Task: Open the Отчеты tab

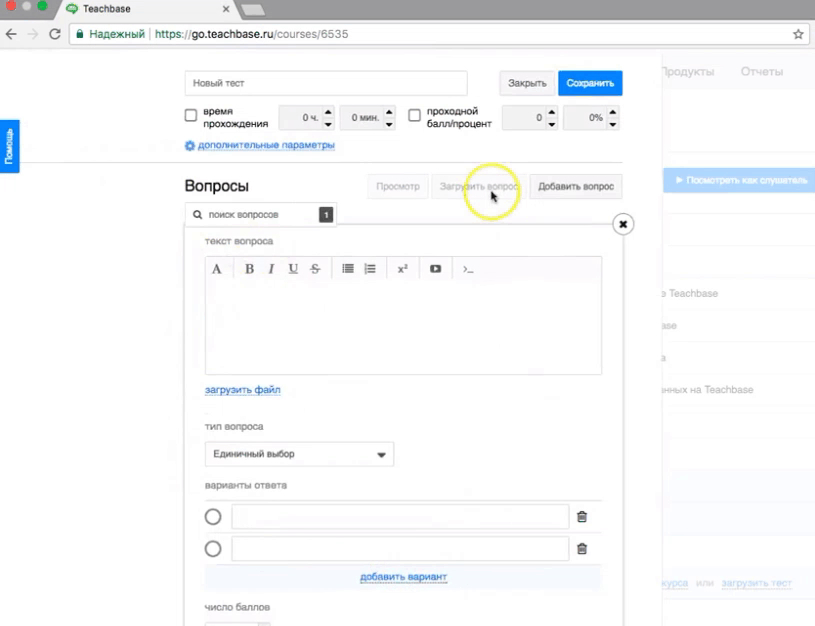Action: (x=761, y=72)
